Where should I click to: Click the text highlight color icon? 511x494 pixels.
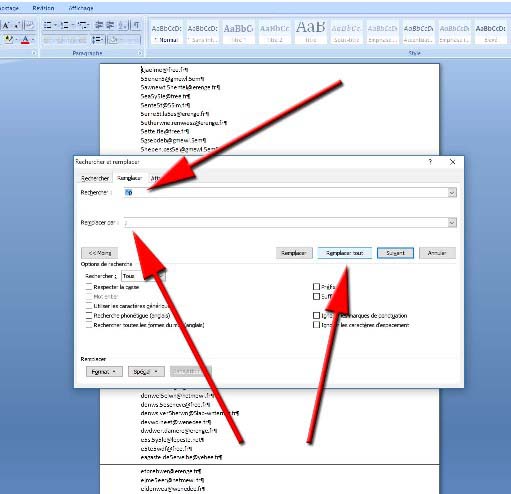tap(10, 40)
